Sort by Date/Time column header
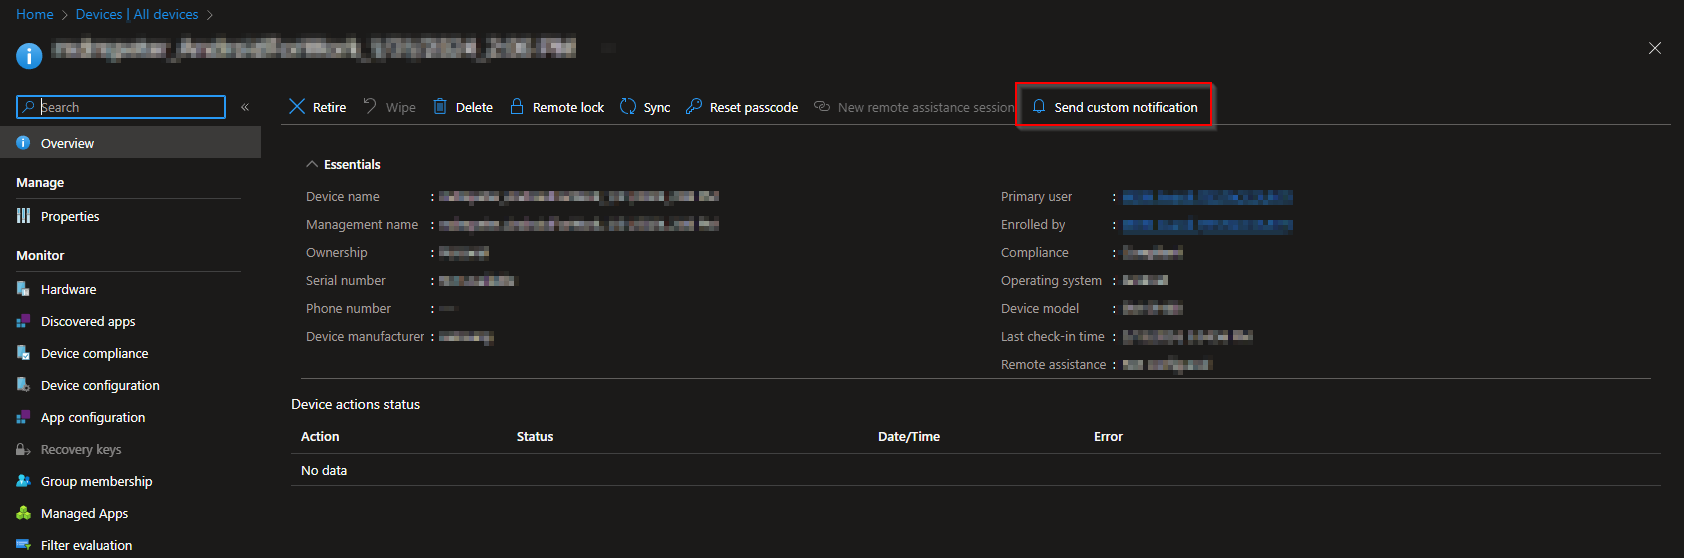1684x558 pixels. (x=909, y=437)
